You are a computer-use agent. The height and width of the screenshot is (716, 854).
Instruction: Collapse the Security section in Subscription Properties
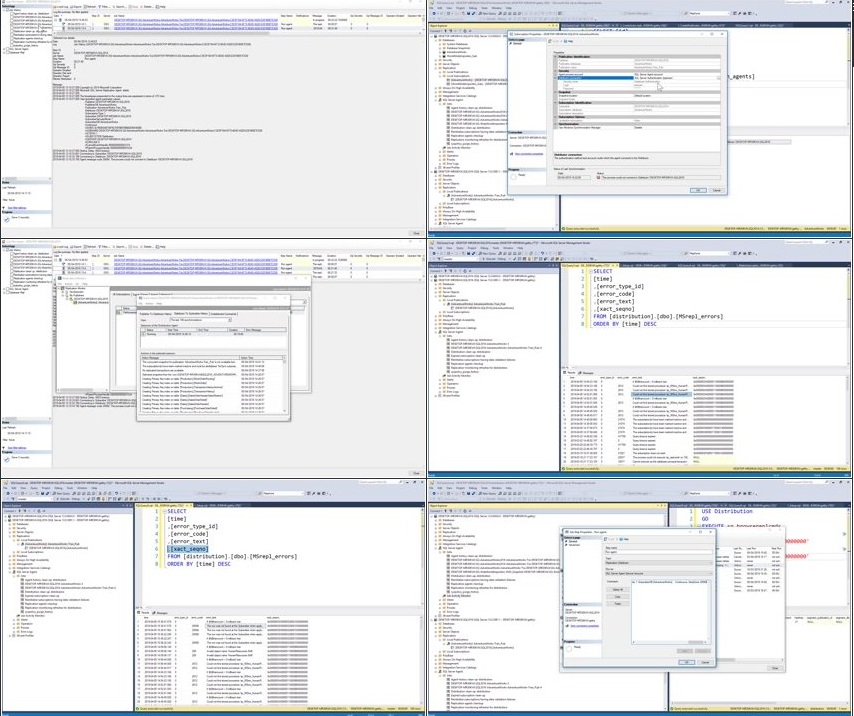[x=556, y=71]
